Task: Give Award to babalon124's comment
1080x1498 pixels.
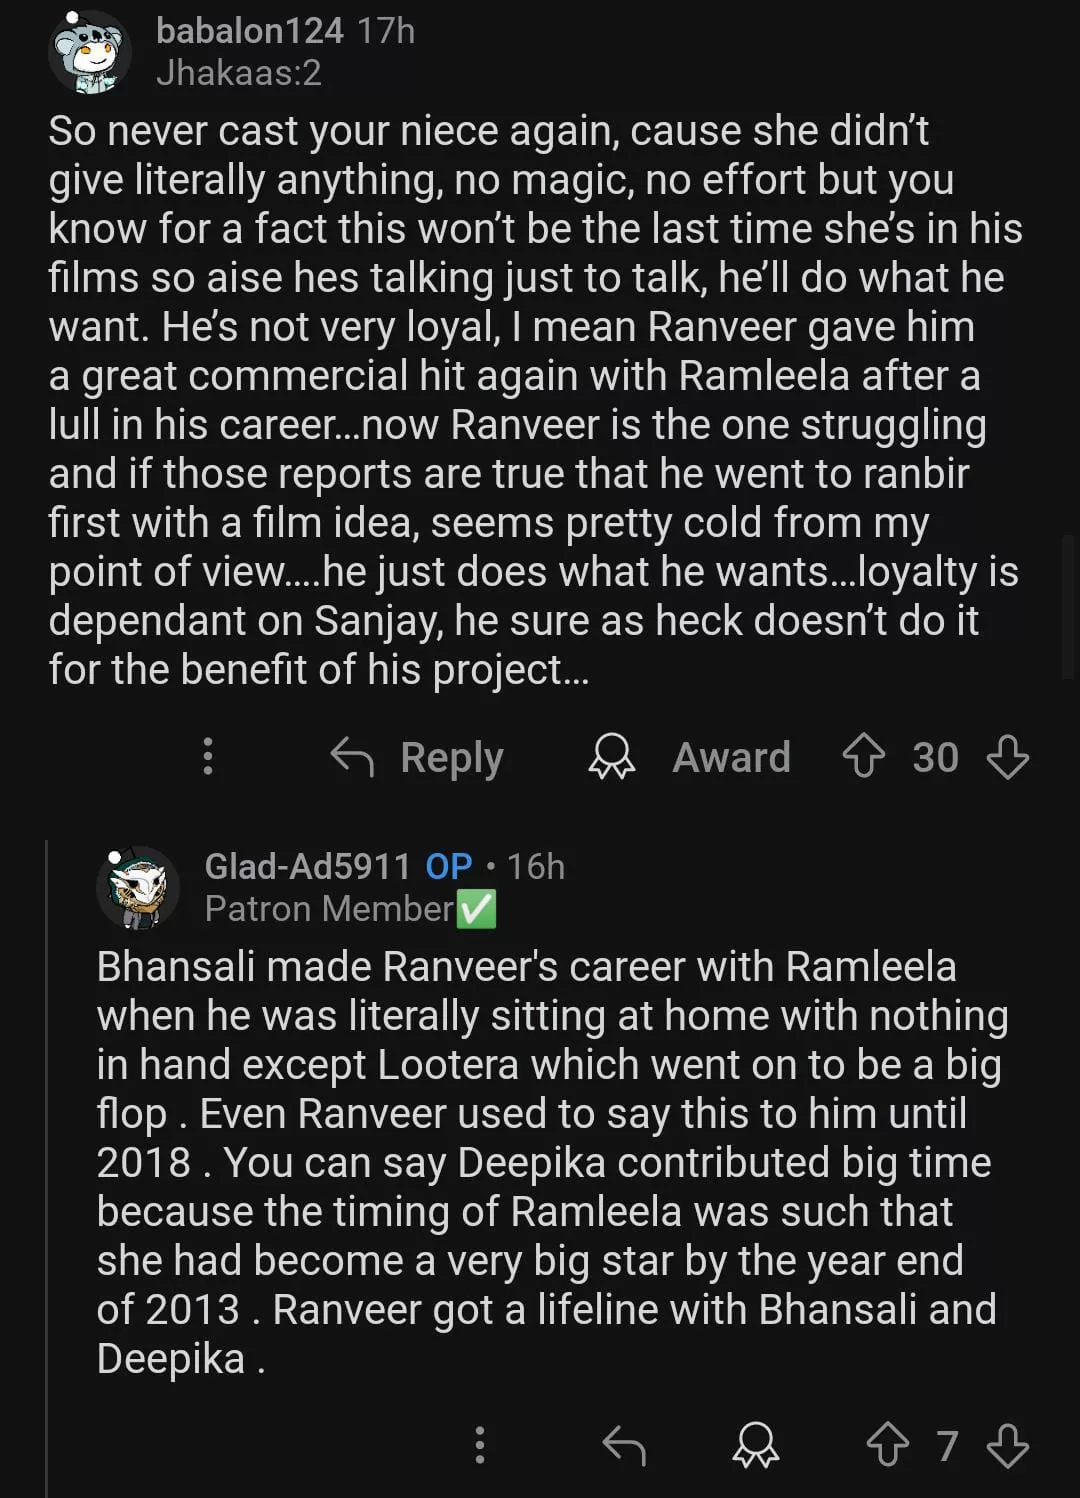Action: pos(690,757)
